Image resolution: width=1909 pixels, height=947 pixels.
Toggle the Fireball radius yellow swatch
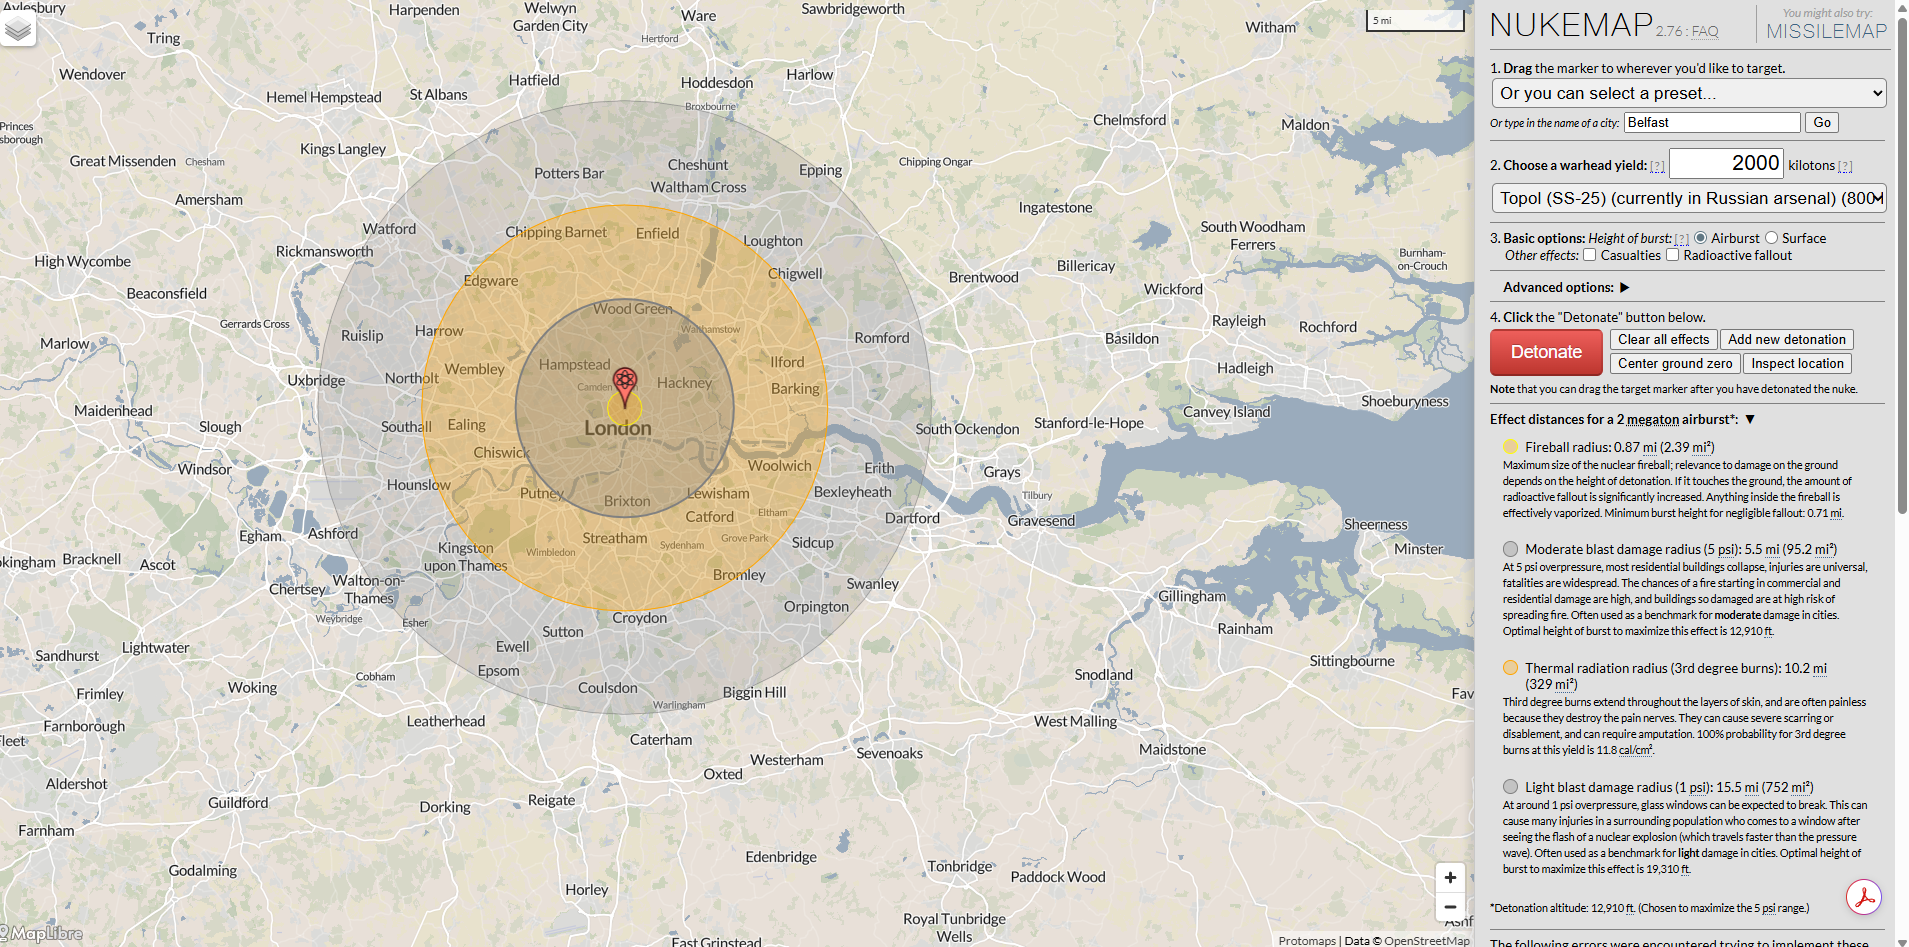click(x=1510, y=447)
